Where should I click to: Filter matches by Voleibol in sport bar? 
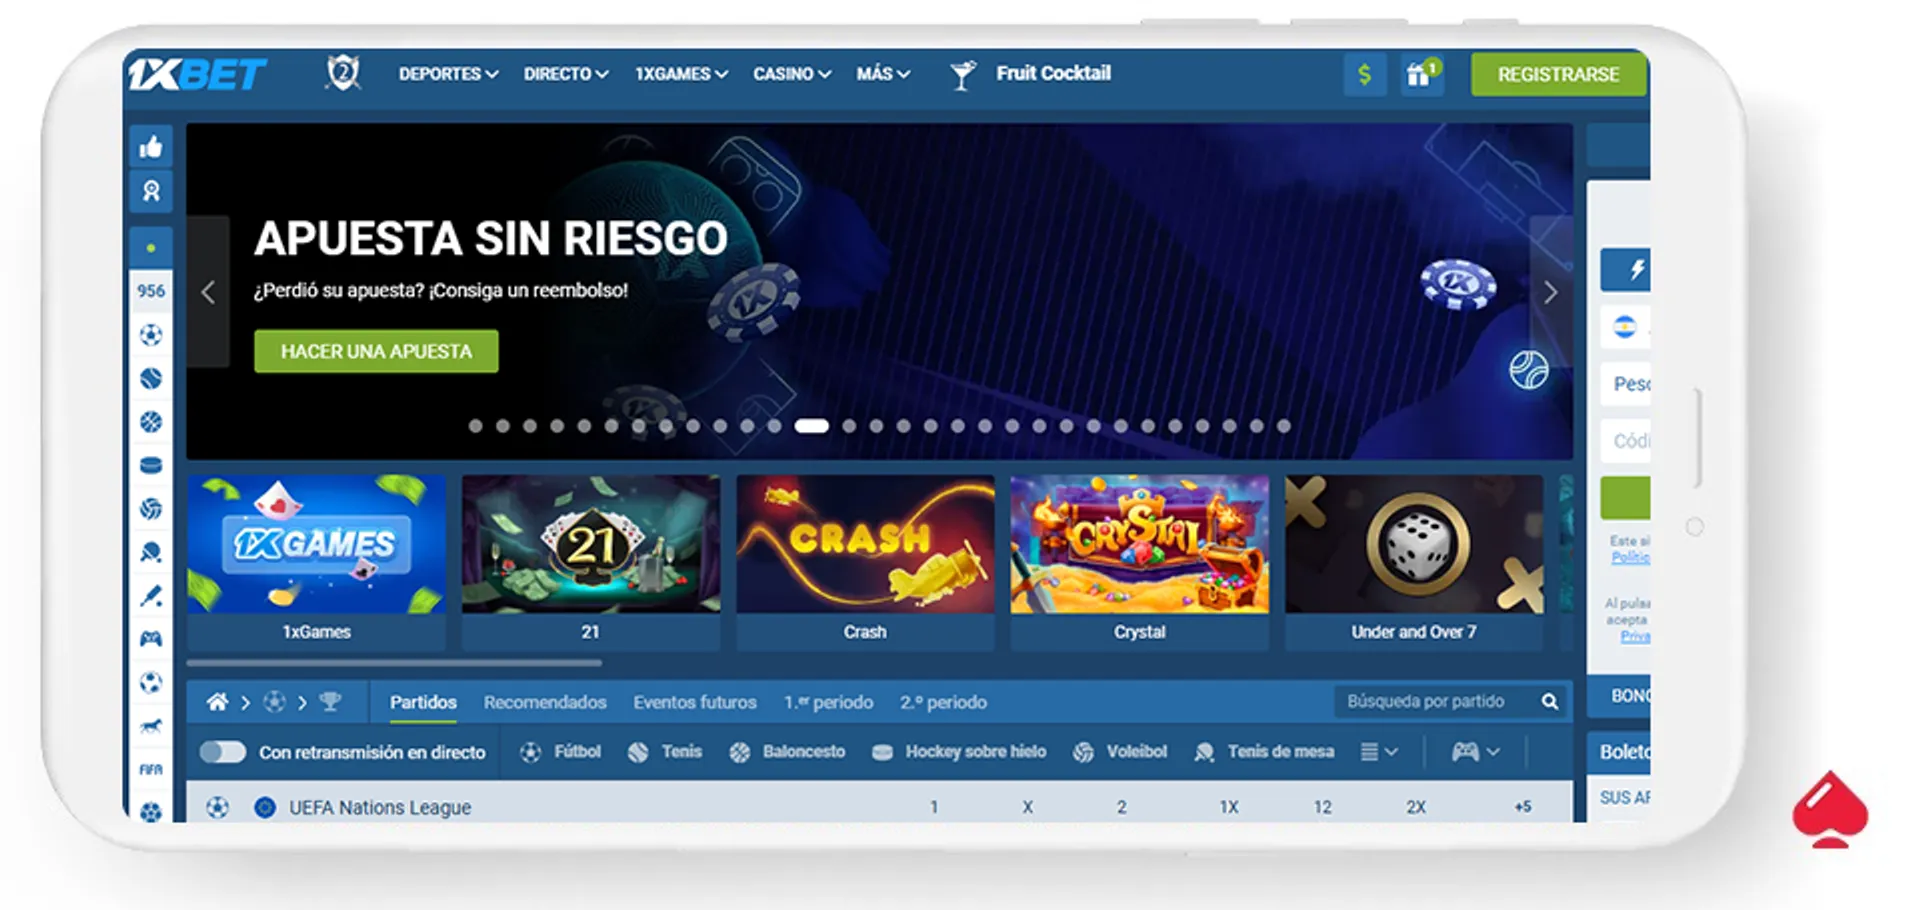[1120, 752]
